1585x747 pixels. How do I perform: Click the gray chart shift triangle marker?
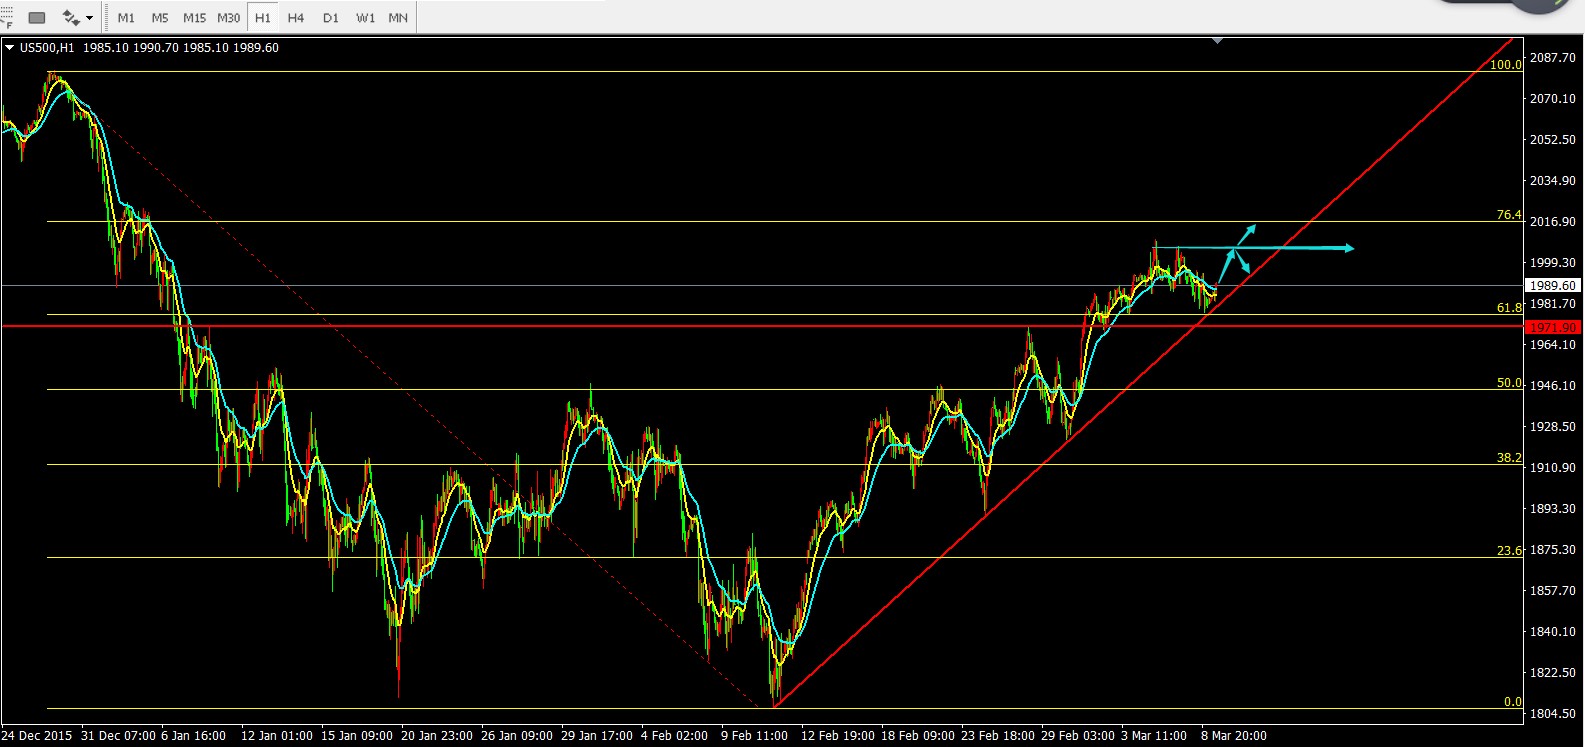click(x=1217, y=41)
